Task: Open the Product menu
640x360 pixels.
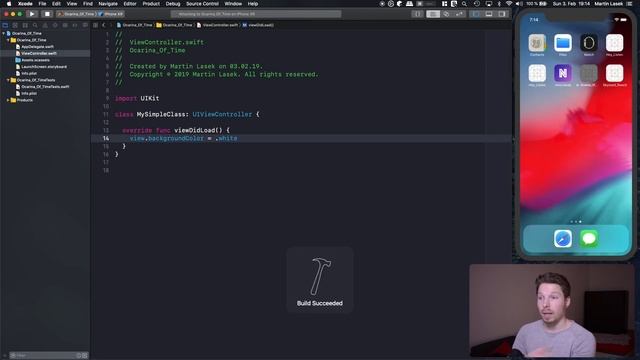Action: pyautogui.click(x=151, y=4)
